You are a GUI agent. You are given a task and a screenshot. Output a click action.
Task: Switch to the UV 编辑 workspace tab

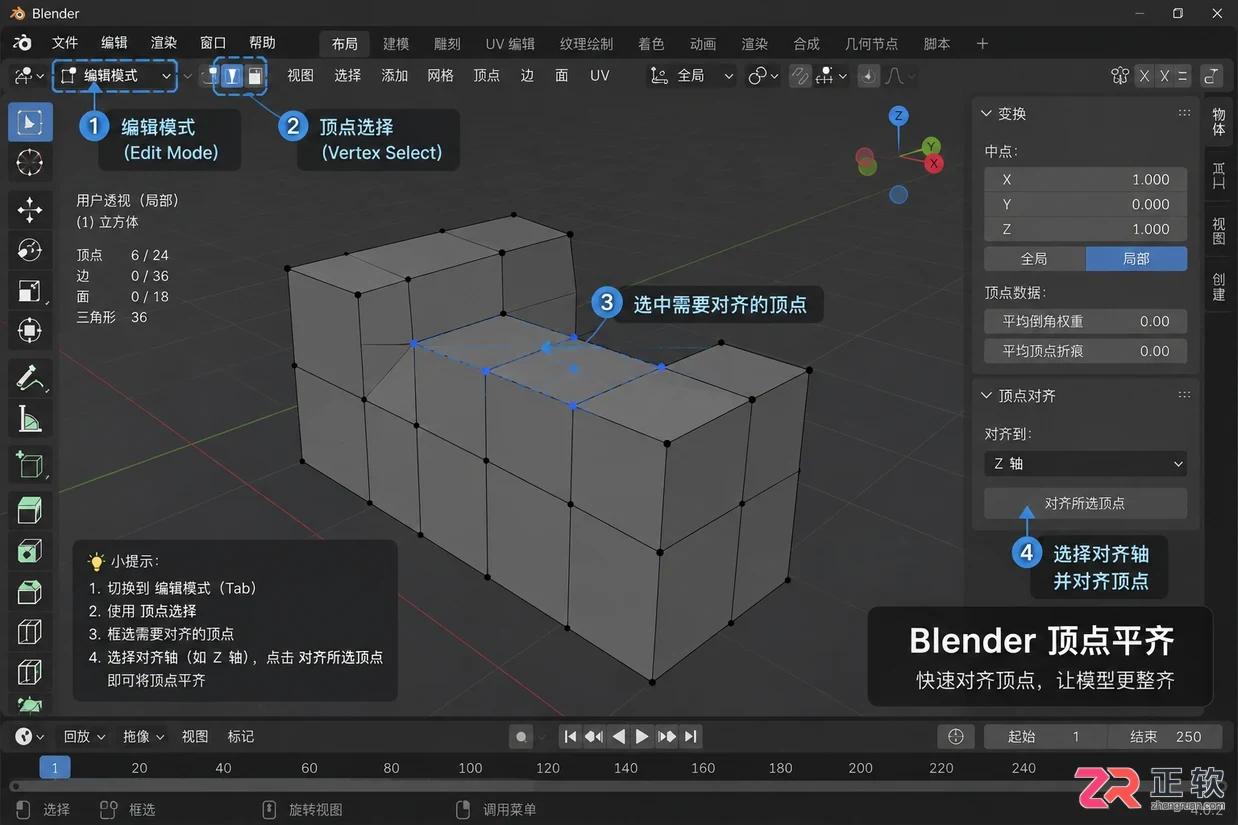click(510, 44)
